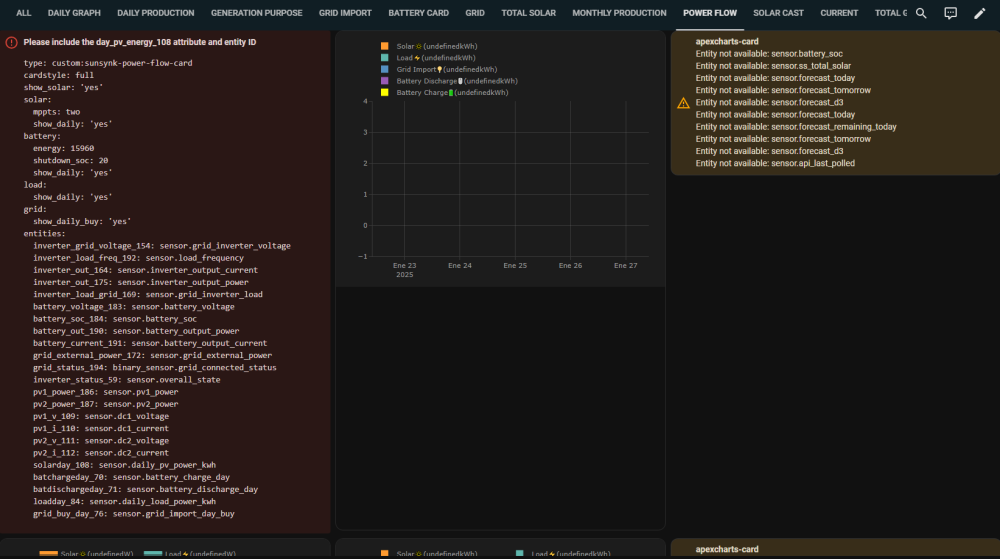Viewport: 1000px width, 559px height.
Task: Open the TOTAL SOLAR tab
Action: tap(528, 13)
